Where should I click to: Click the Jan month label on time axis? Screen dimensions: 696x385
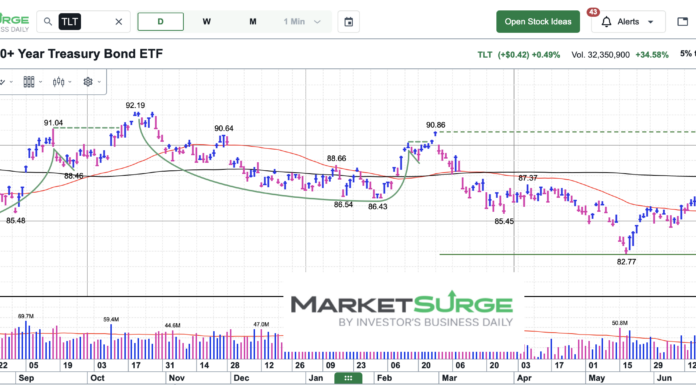316,378
